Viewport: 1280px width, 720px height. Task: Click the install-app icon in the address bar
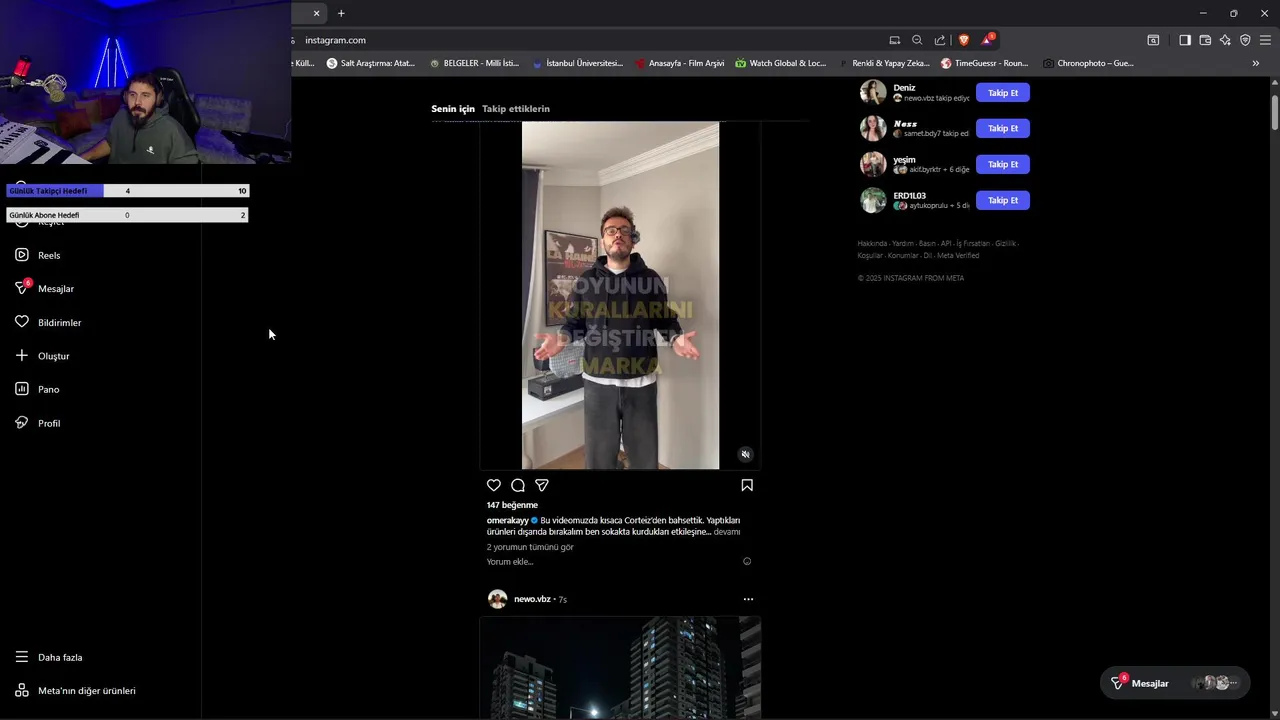[895, 40]
